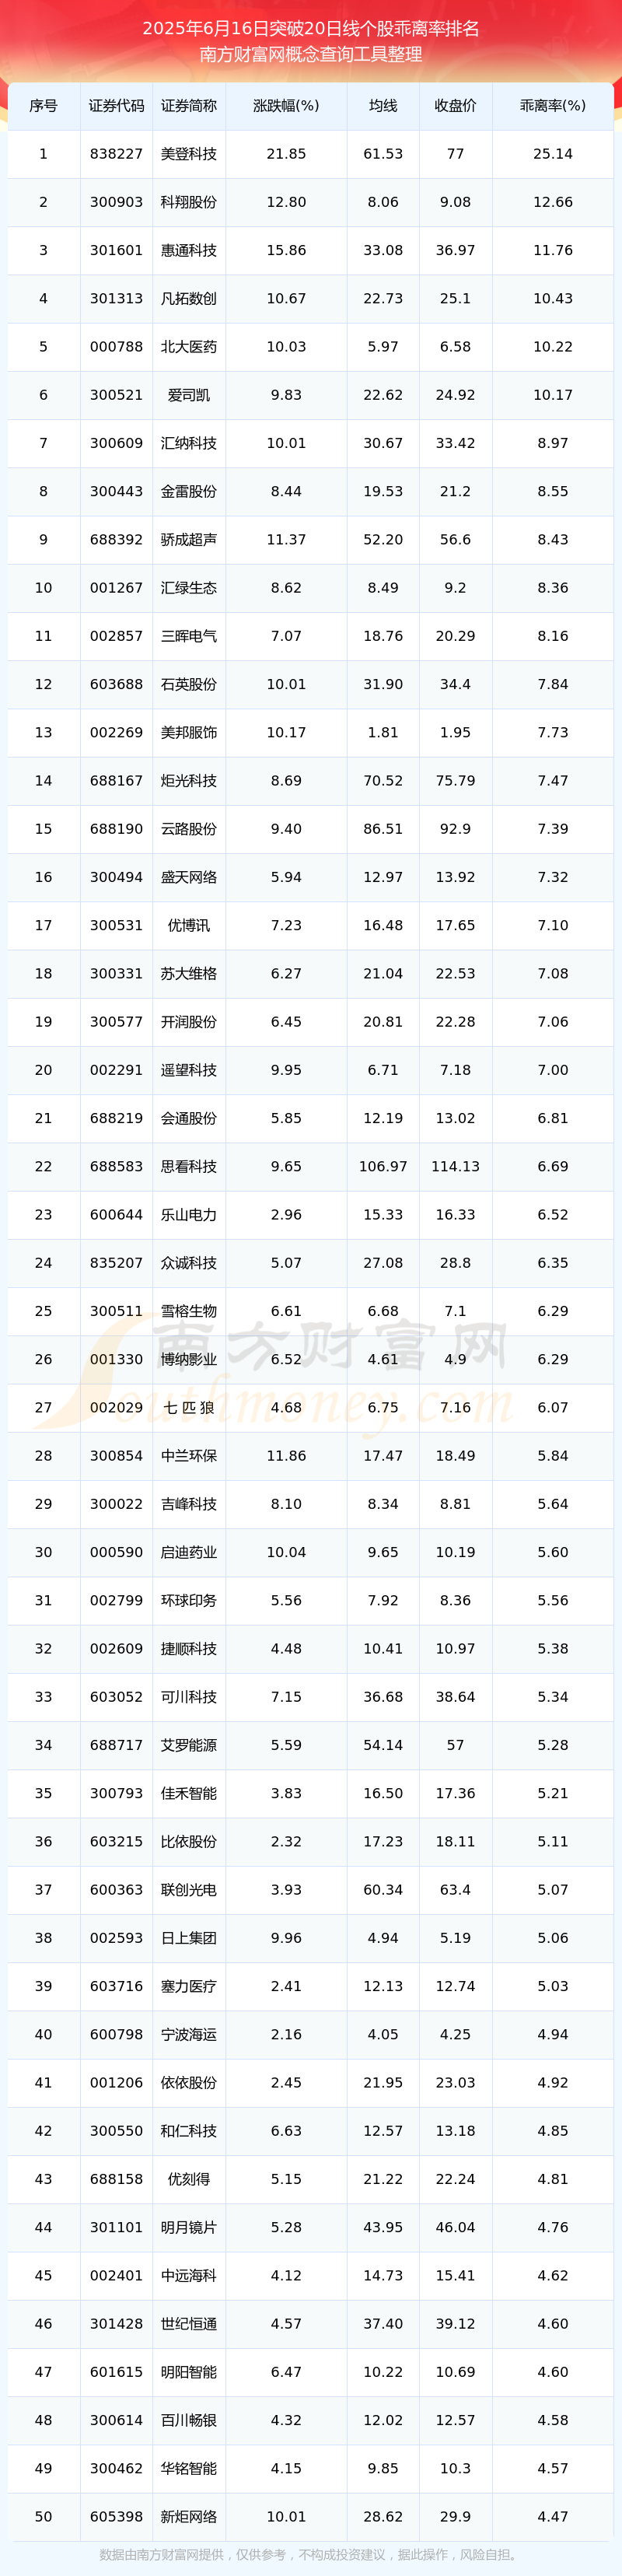Click the 证券简称 column header

point(189,106)
